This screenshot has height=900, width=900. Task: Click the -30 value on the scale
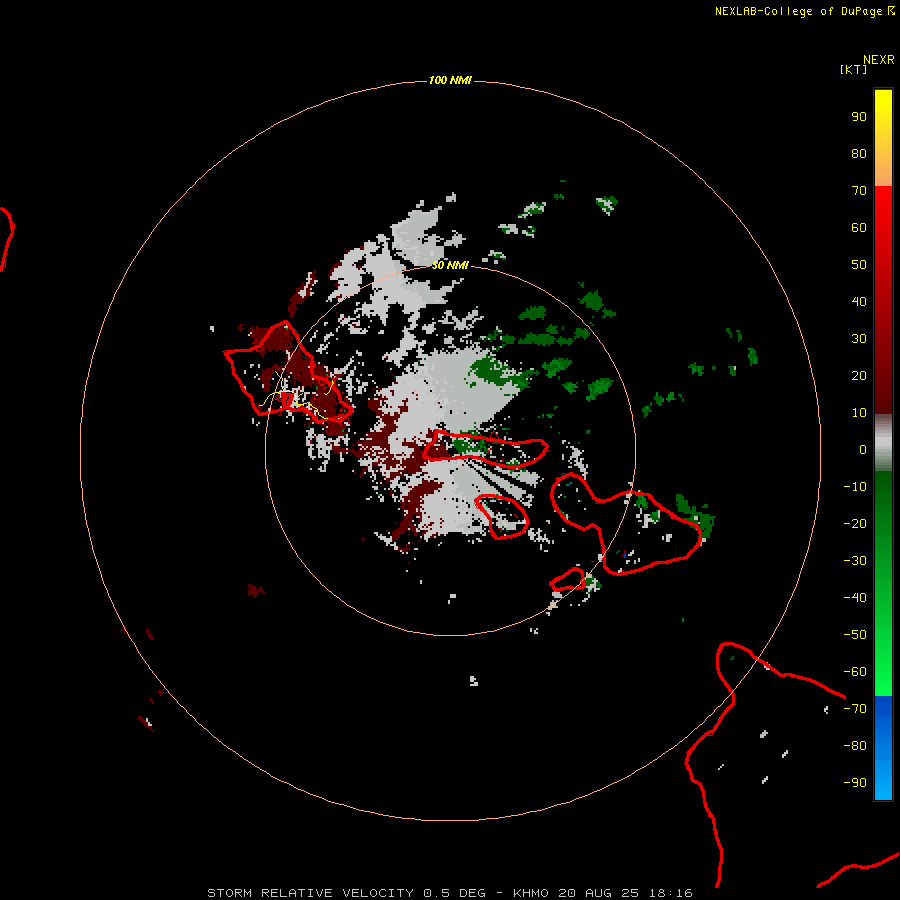[855, 561]
